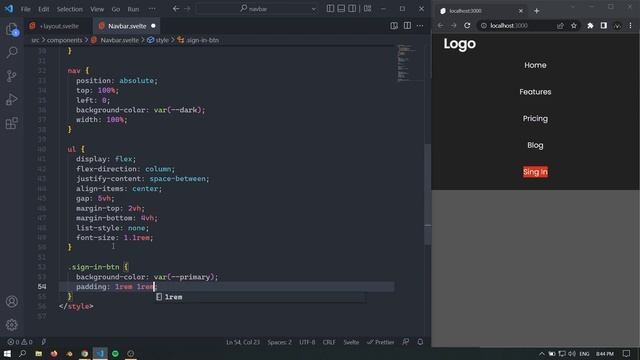Change CRLF end of line sequence

329,342
